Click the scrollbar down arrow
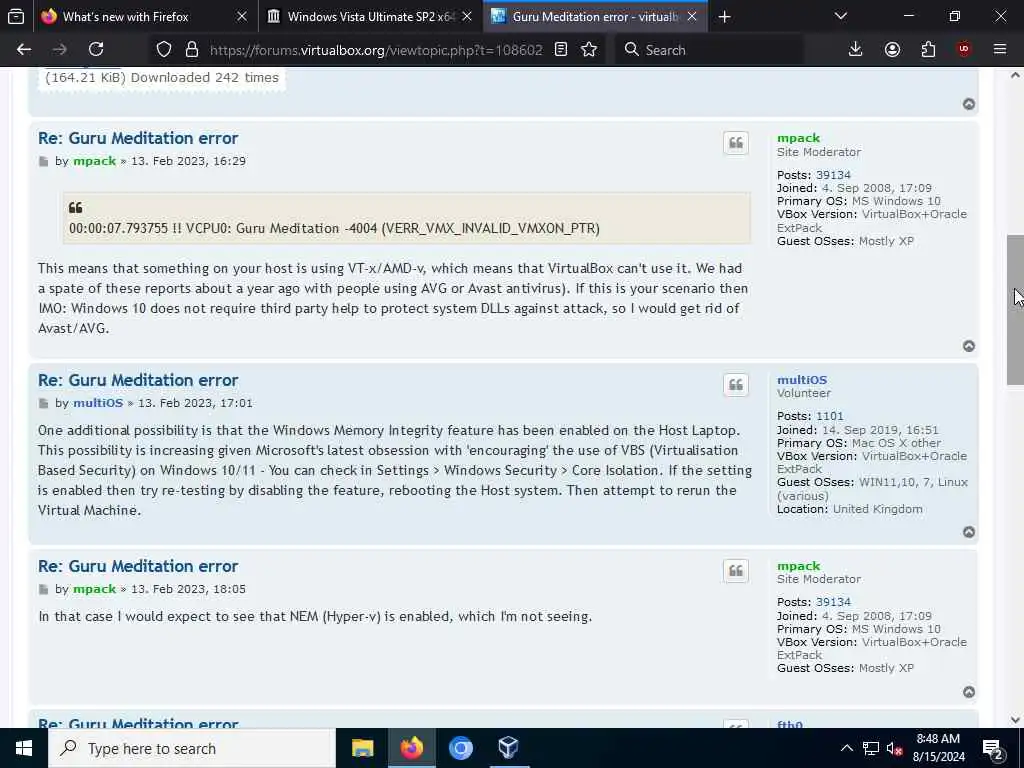The image size is (1024, 768). click(x=1015, y=720)
